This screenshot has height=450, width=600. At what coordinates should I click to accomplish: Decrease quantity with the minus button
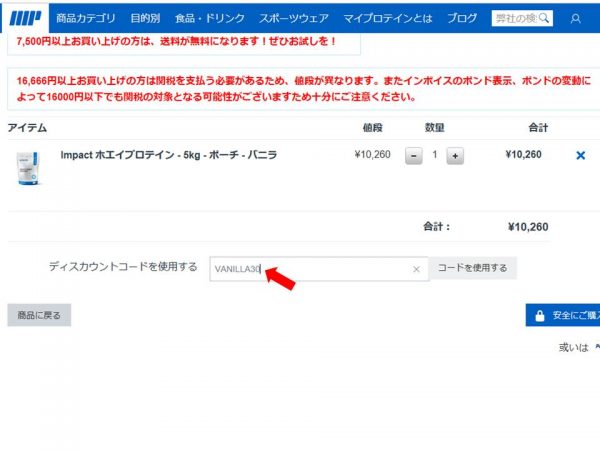click(414, 156)
